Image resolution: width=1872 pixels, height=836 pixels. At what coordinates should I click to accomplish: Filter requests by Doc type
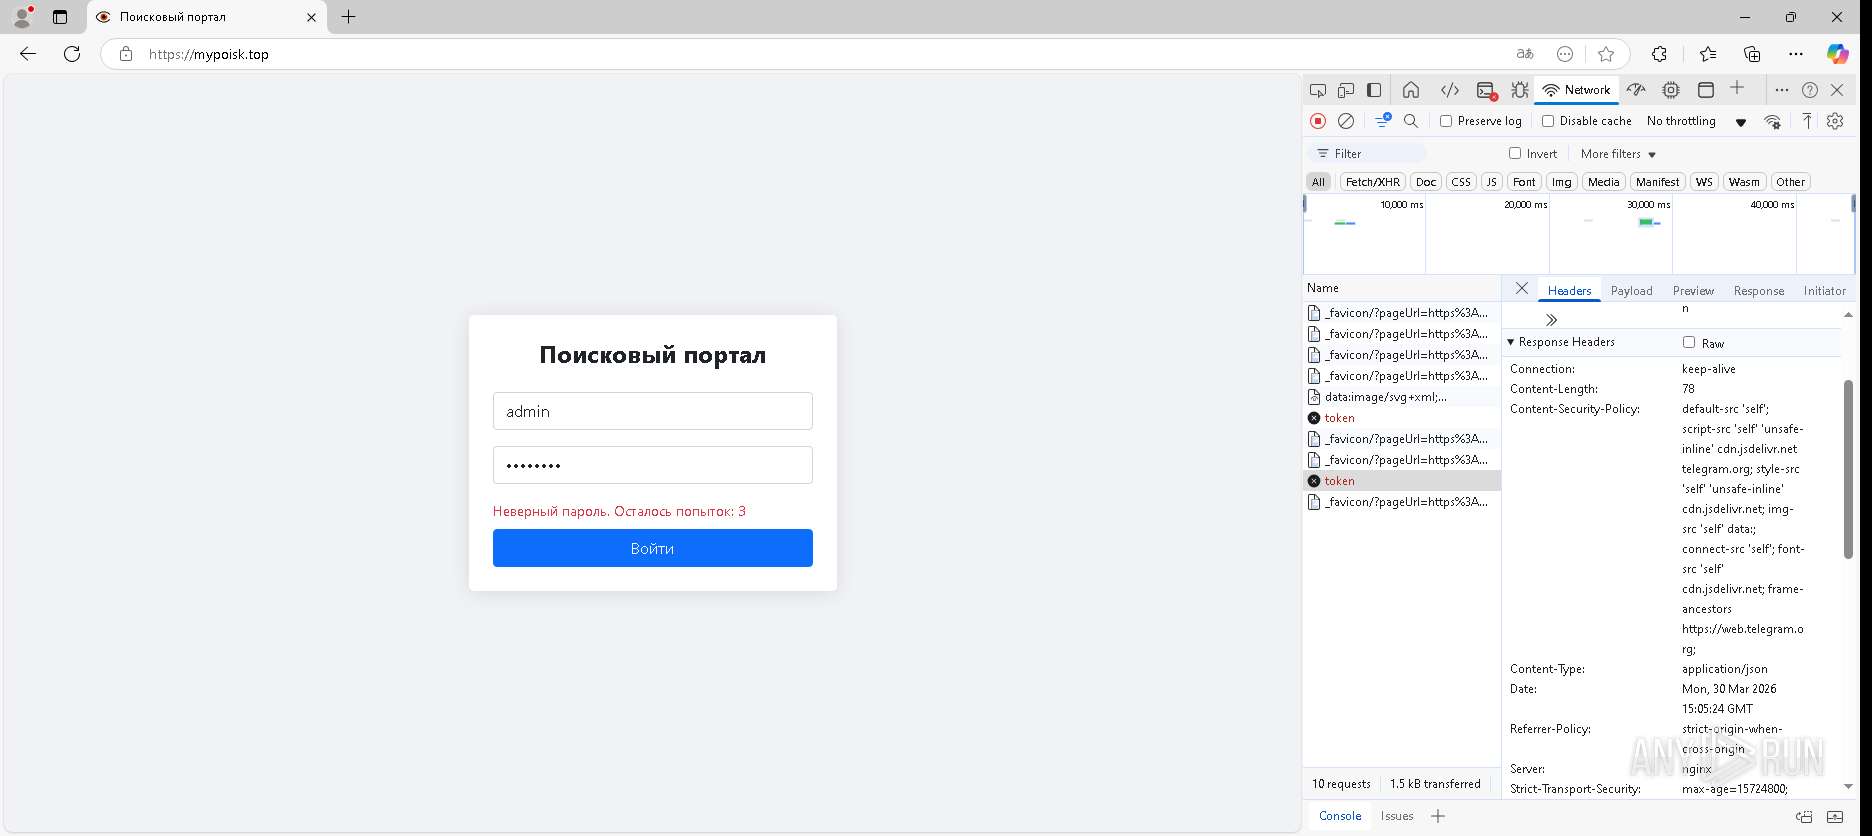point(1426,182)
